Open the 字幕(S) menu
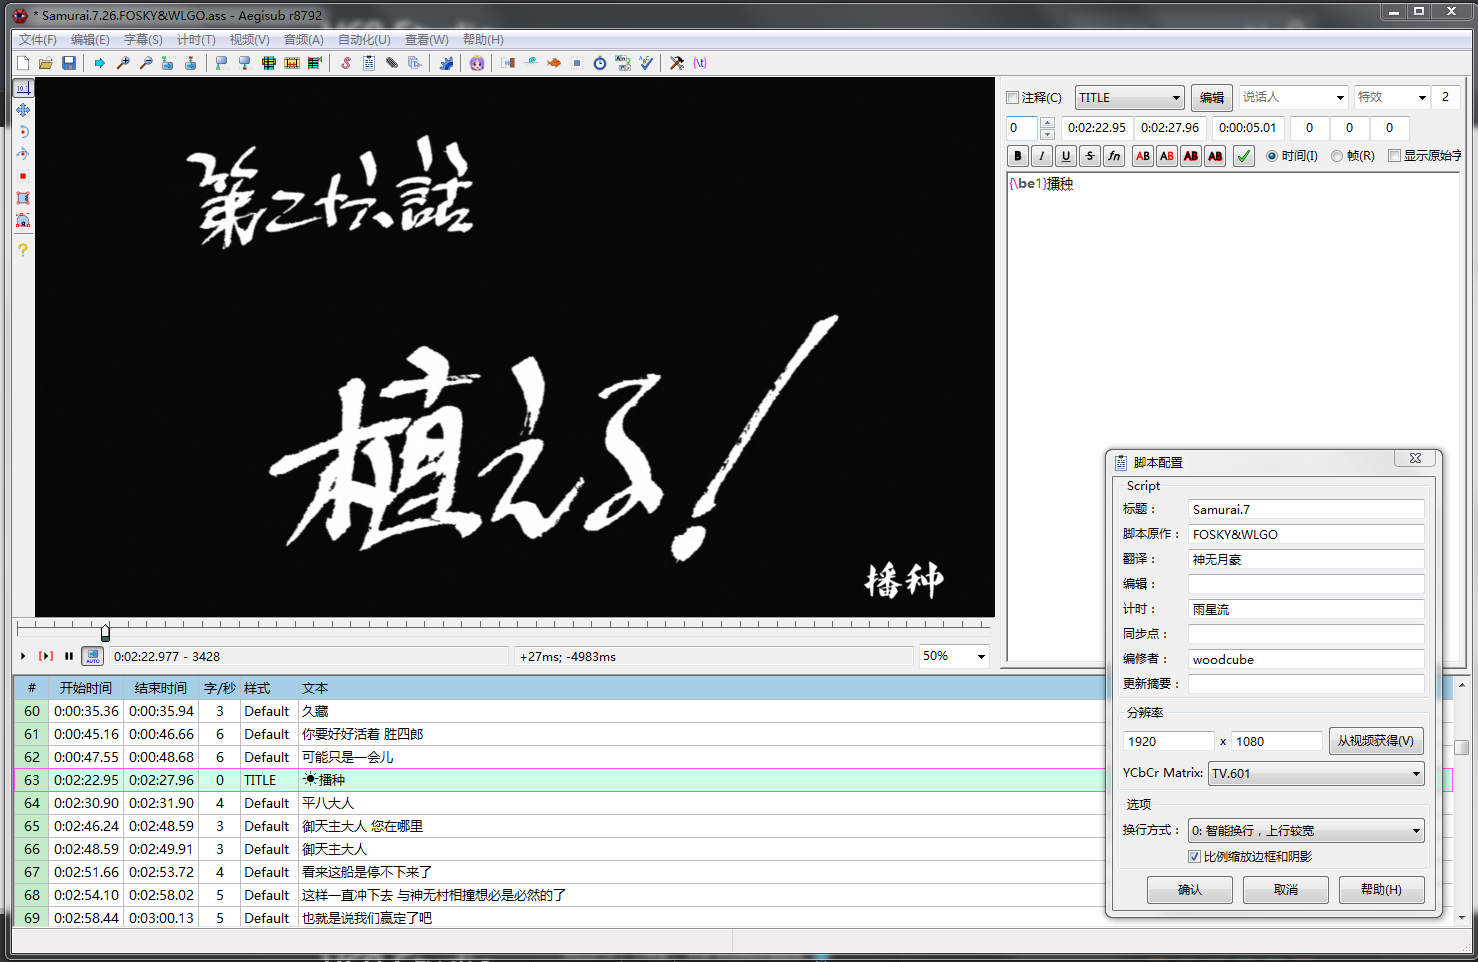The width and height of the screenshot is (1478, 962). pos(143,40)
